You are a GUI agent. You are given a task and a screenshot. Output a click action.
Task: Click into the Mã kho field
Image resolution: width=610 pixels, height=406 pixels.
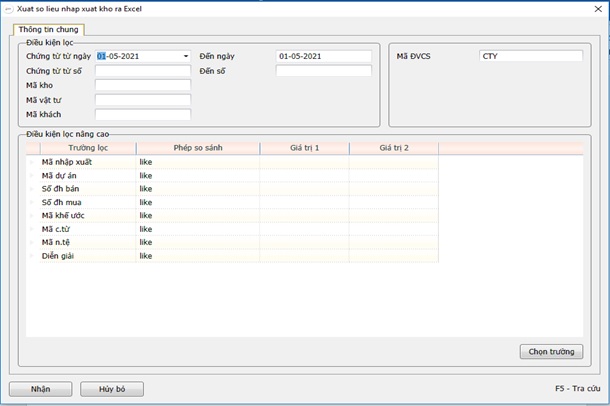click(x=142, y=86)
